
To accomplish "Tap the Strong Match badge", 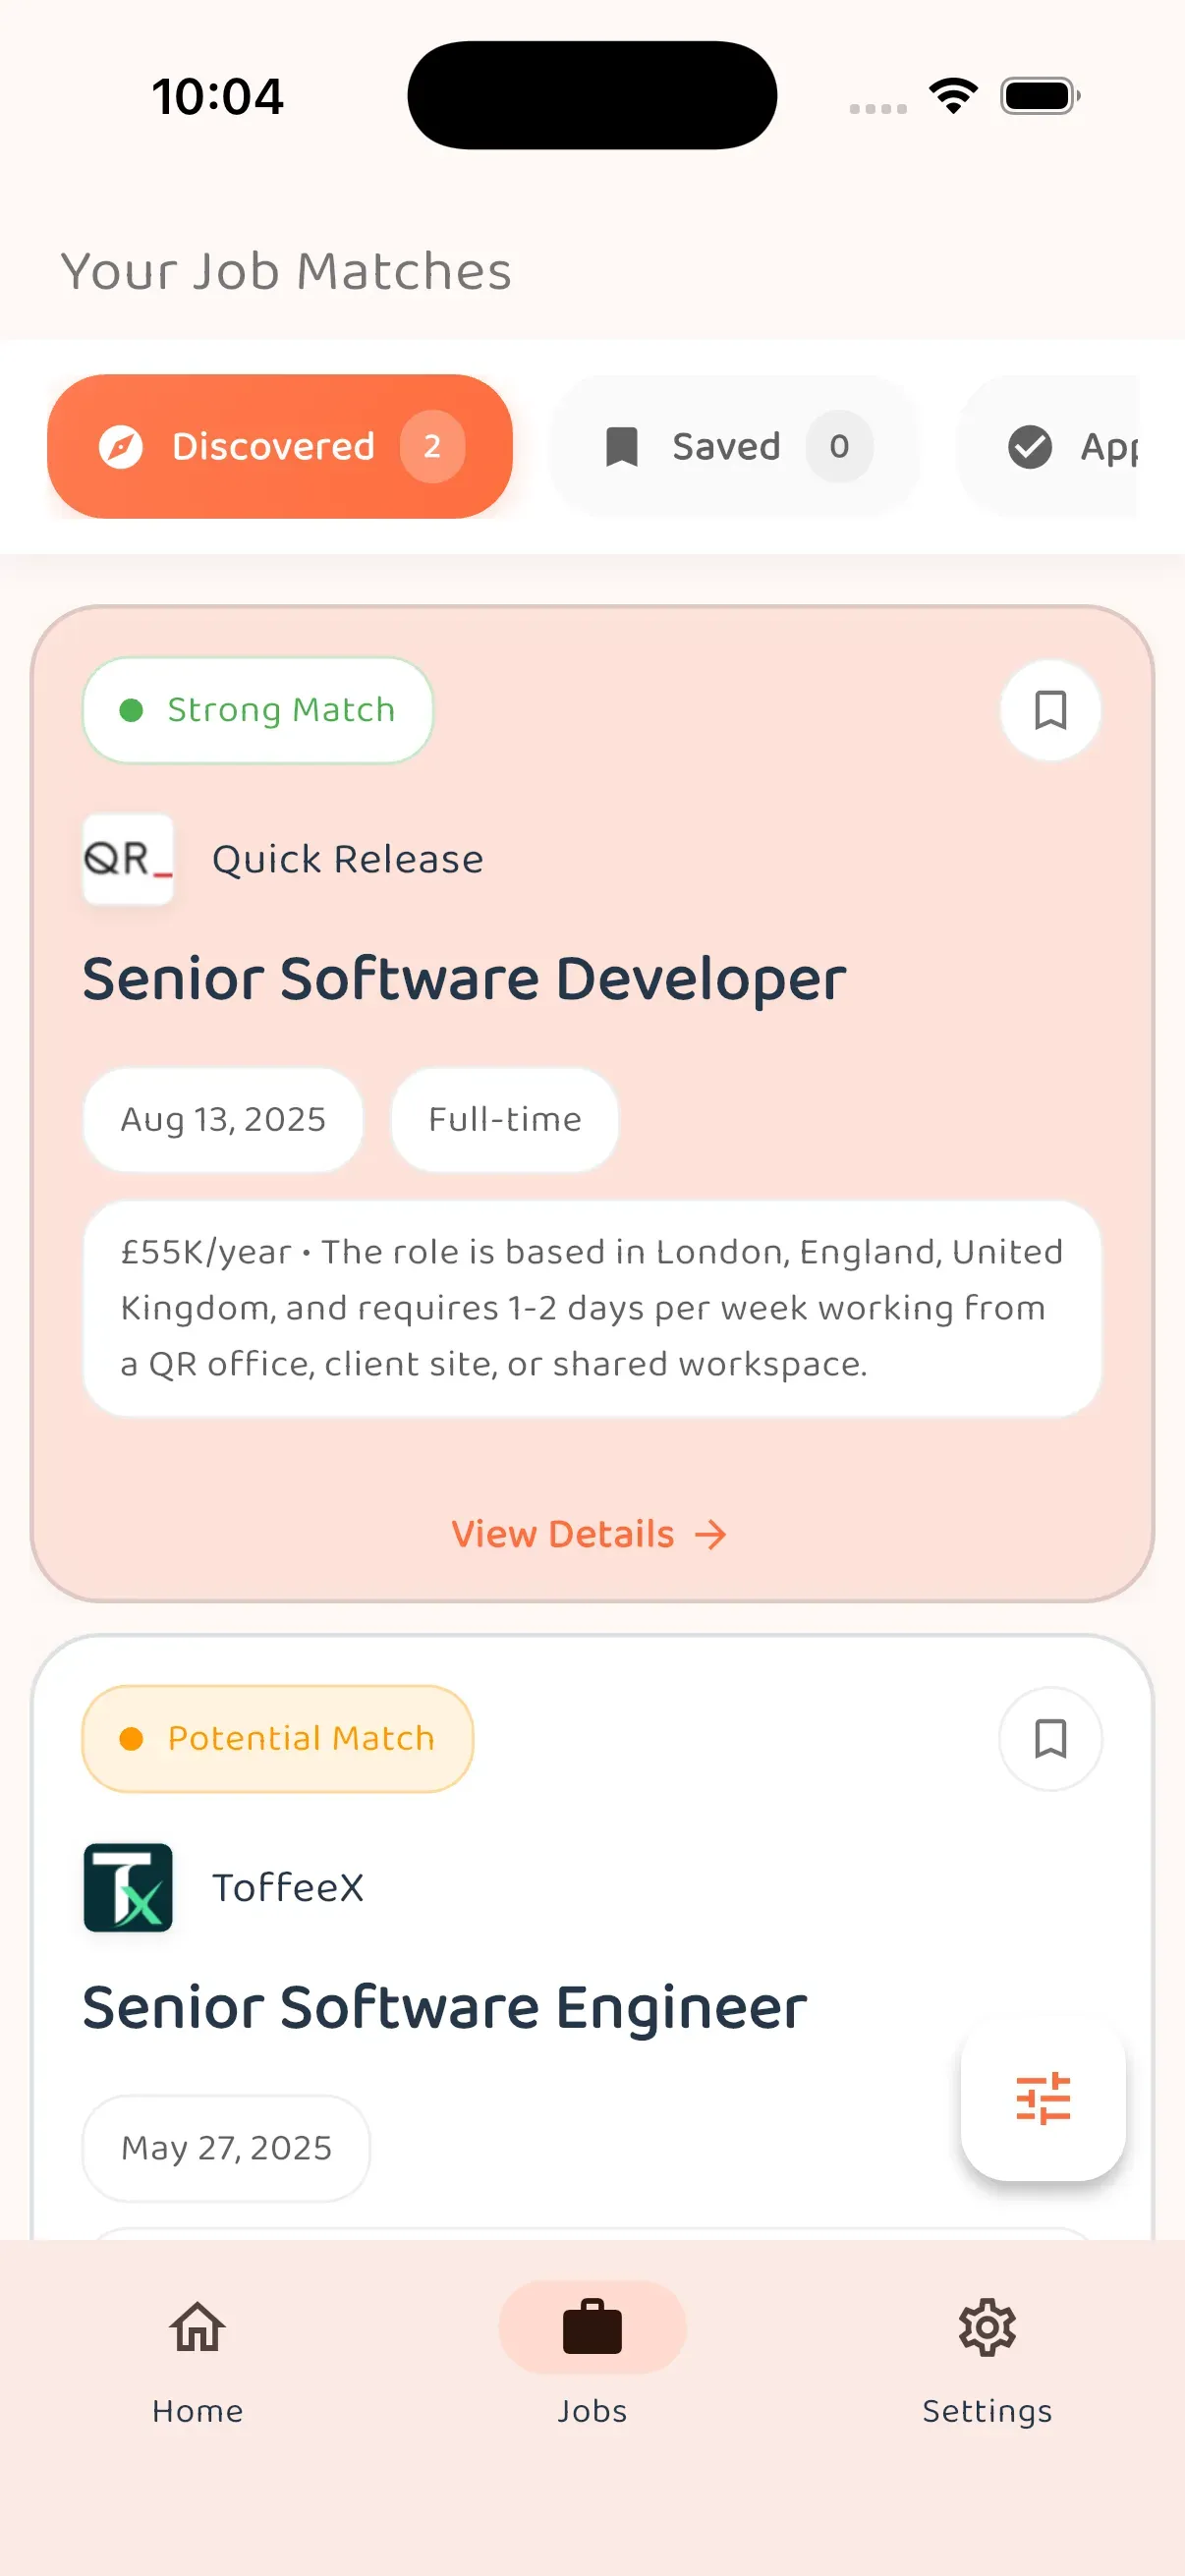I will coord(257,710).
